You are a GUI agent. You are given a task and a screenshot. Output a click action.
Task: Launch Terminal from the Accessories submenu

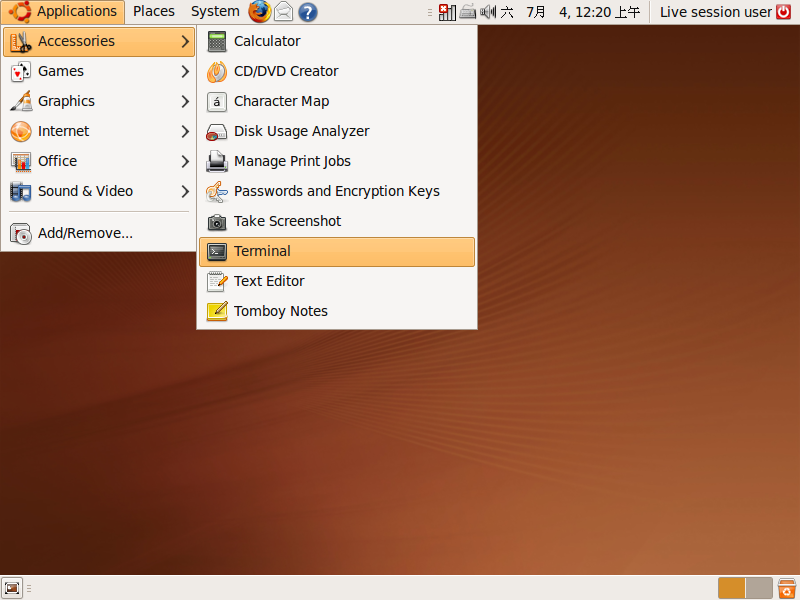(337, 252)
